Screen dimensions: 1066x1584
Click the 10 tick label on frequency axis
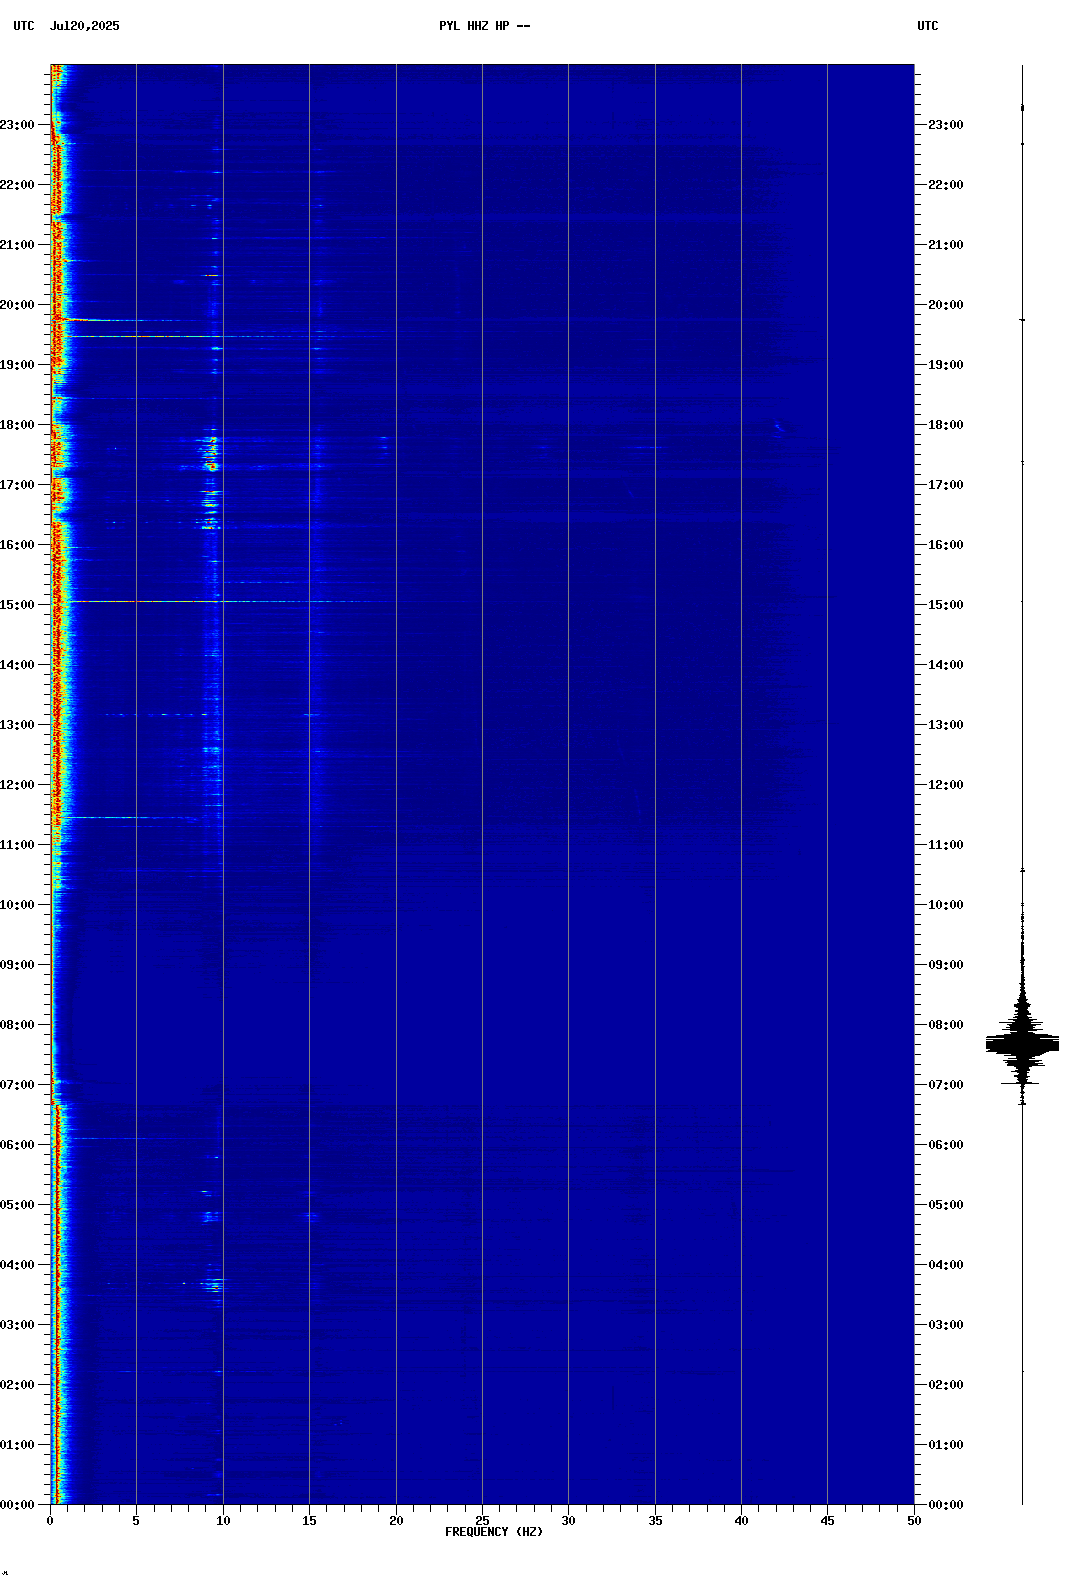click(223, 1521)
